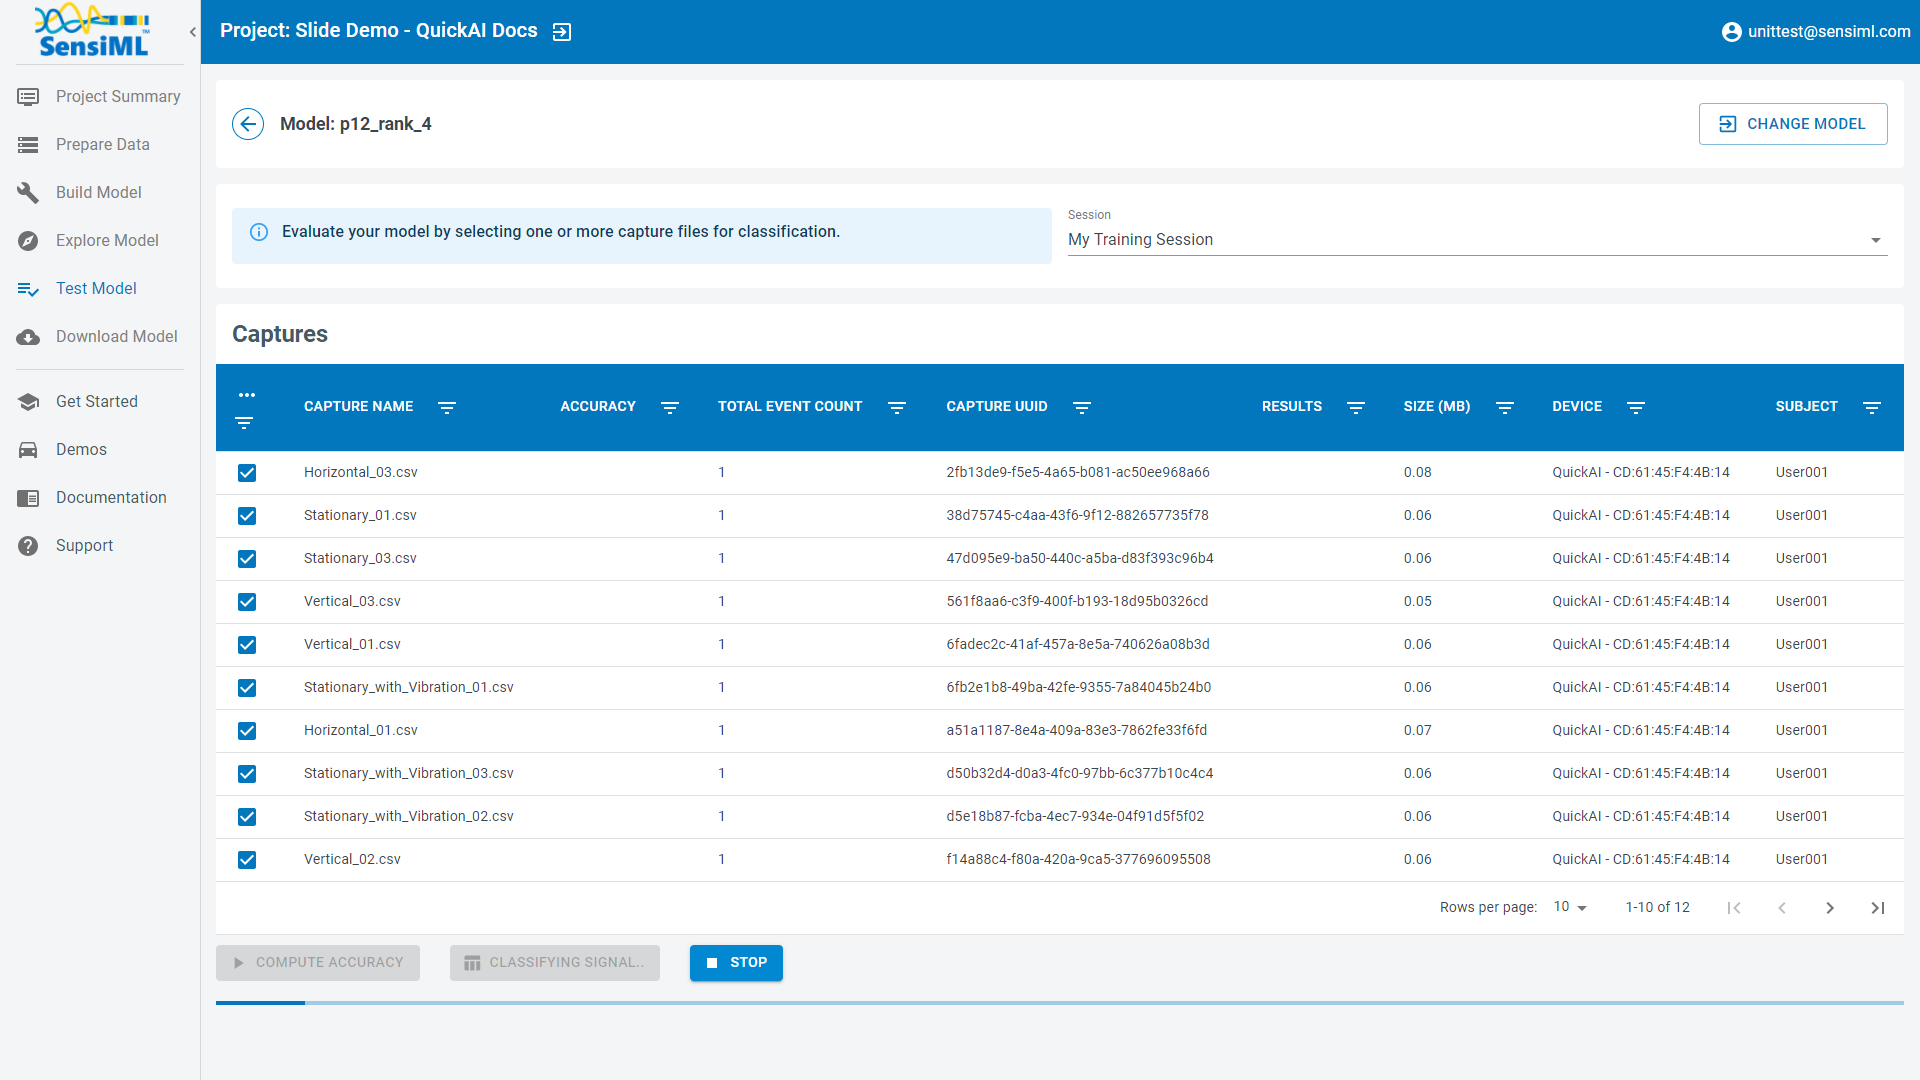Image resolution: width=1920 pixels, height=1080 pixels.
Task: Click the Classifying Signal button
Action: [x=555, y=963]
